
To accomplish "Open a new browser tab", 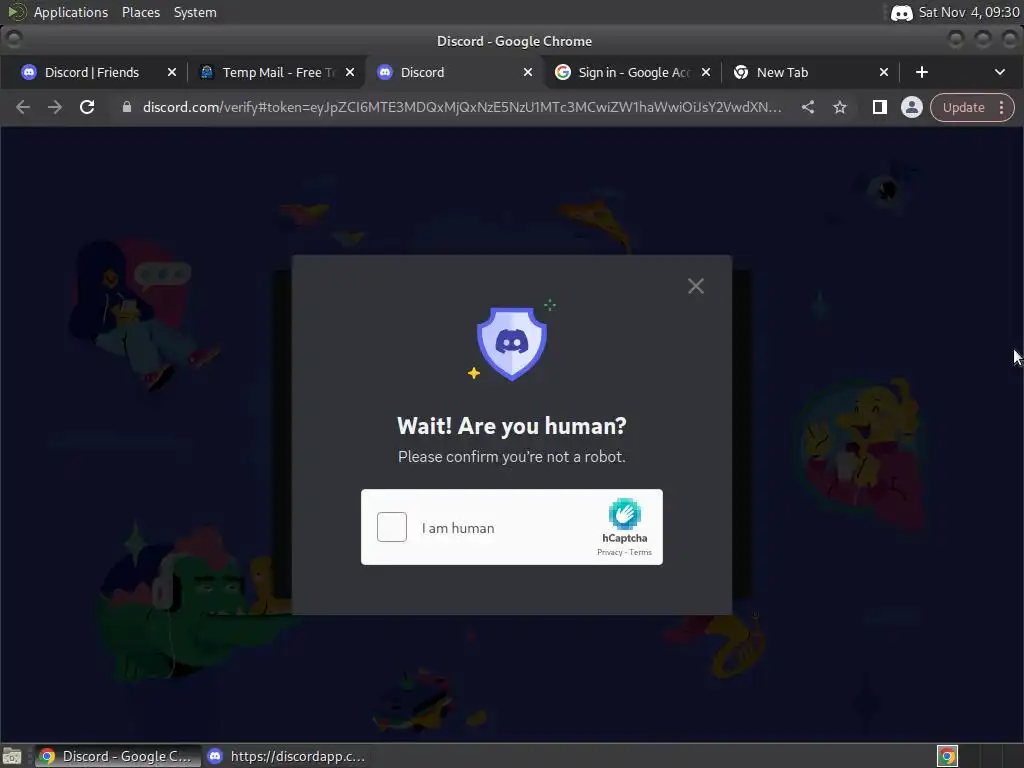I will pyautogui.click(x=921, y=72).
